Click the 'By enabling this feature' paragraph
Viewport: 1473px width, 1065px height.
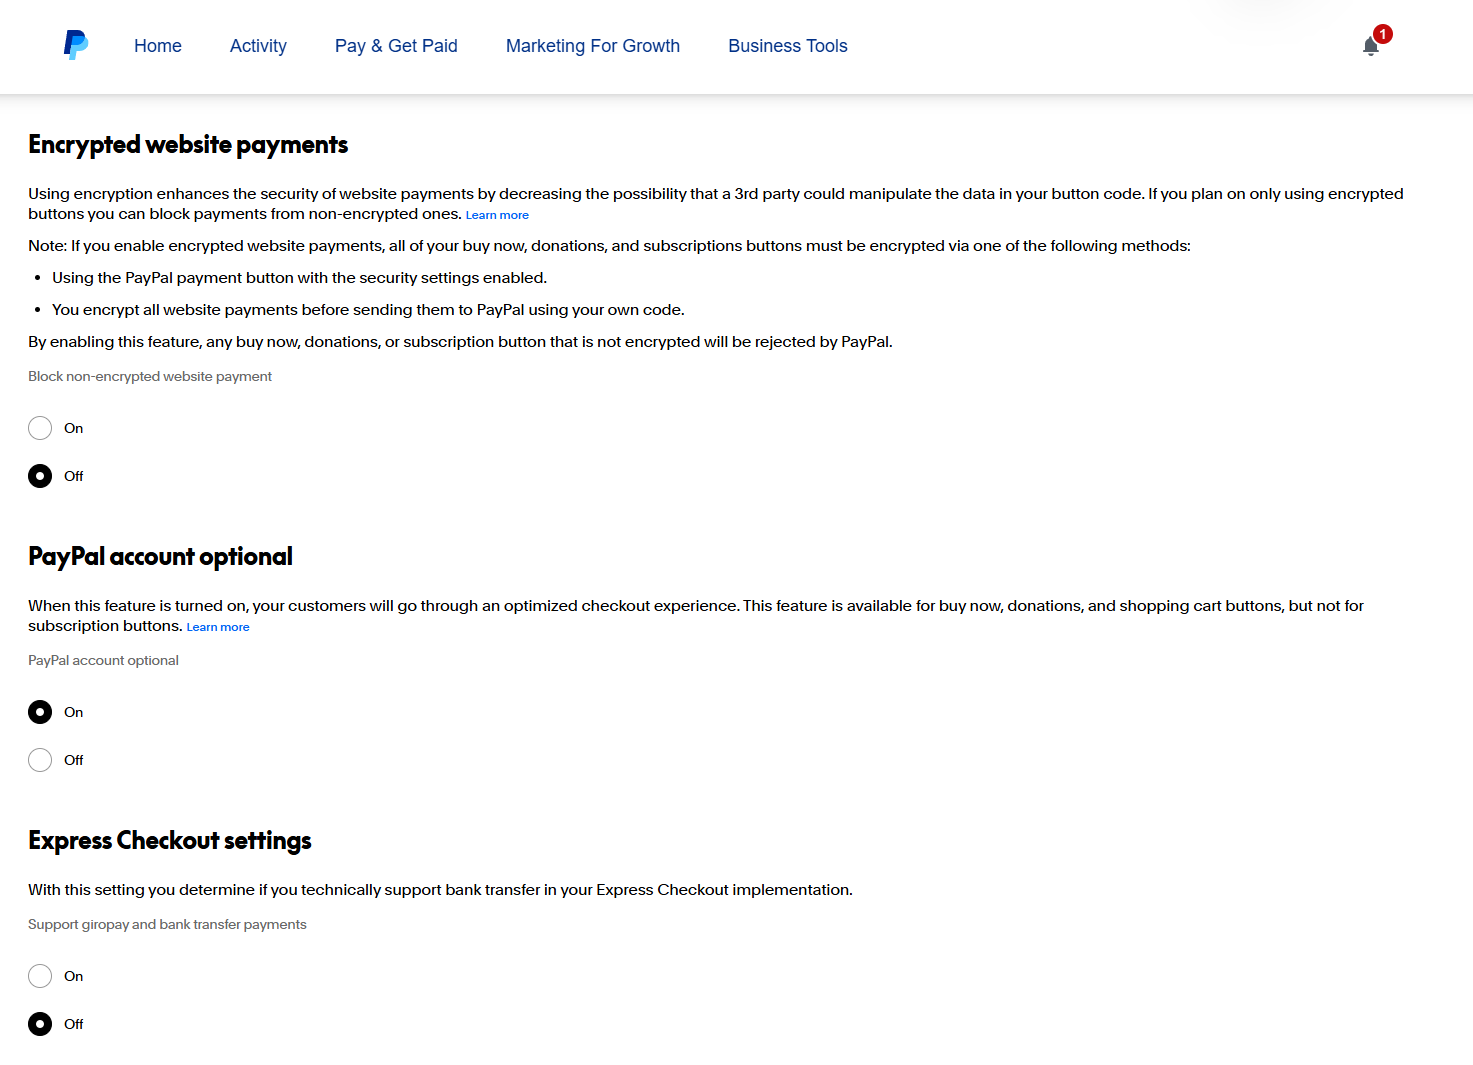coord(460,342)
